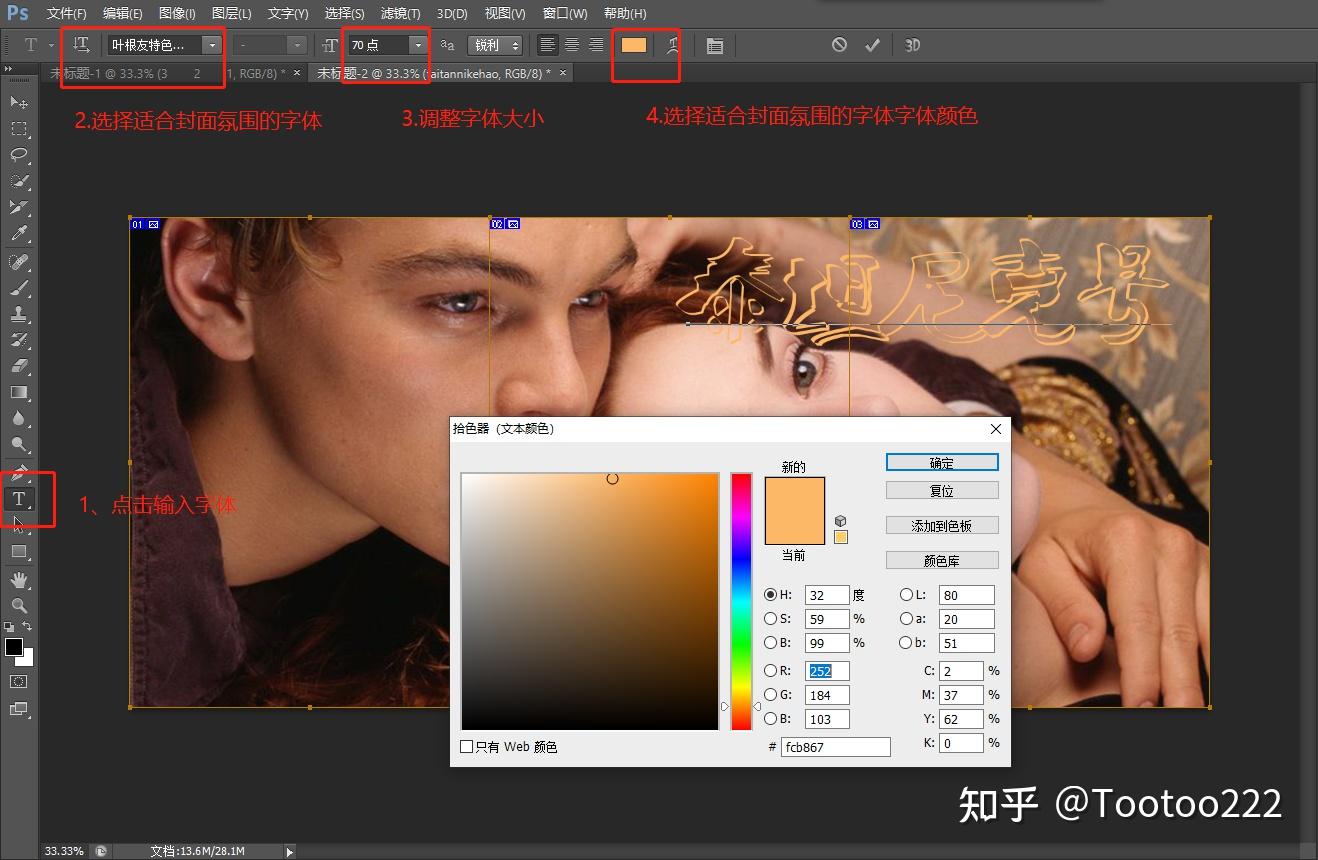
Task: Select the Quick Selection tool
Action: [x=18, y=181]
